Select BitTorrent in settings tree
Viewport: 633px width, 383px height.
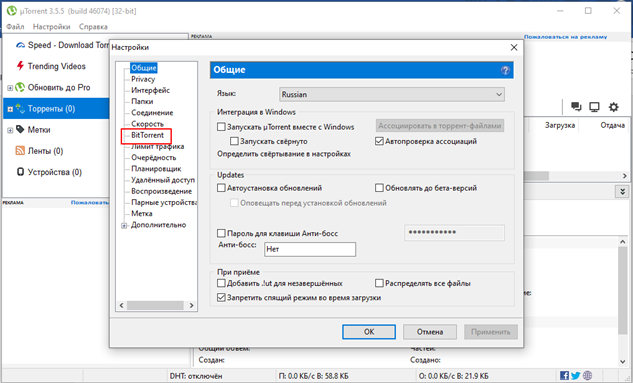(148, 135)
